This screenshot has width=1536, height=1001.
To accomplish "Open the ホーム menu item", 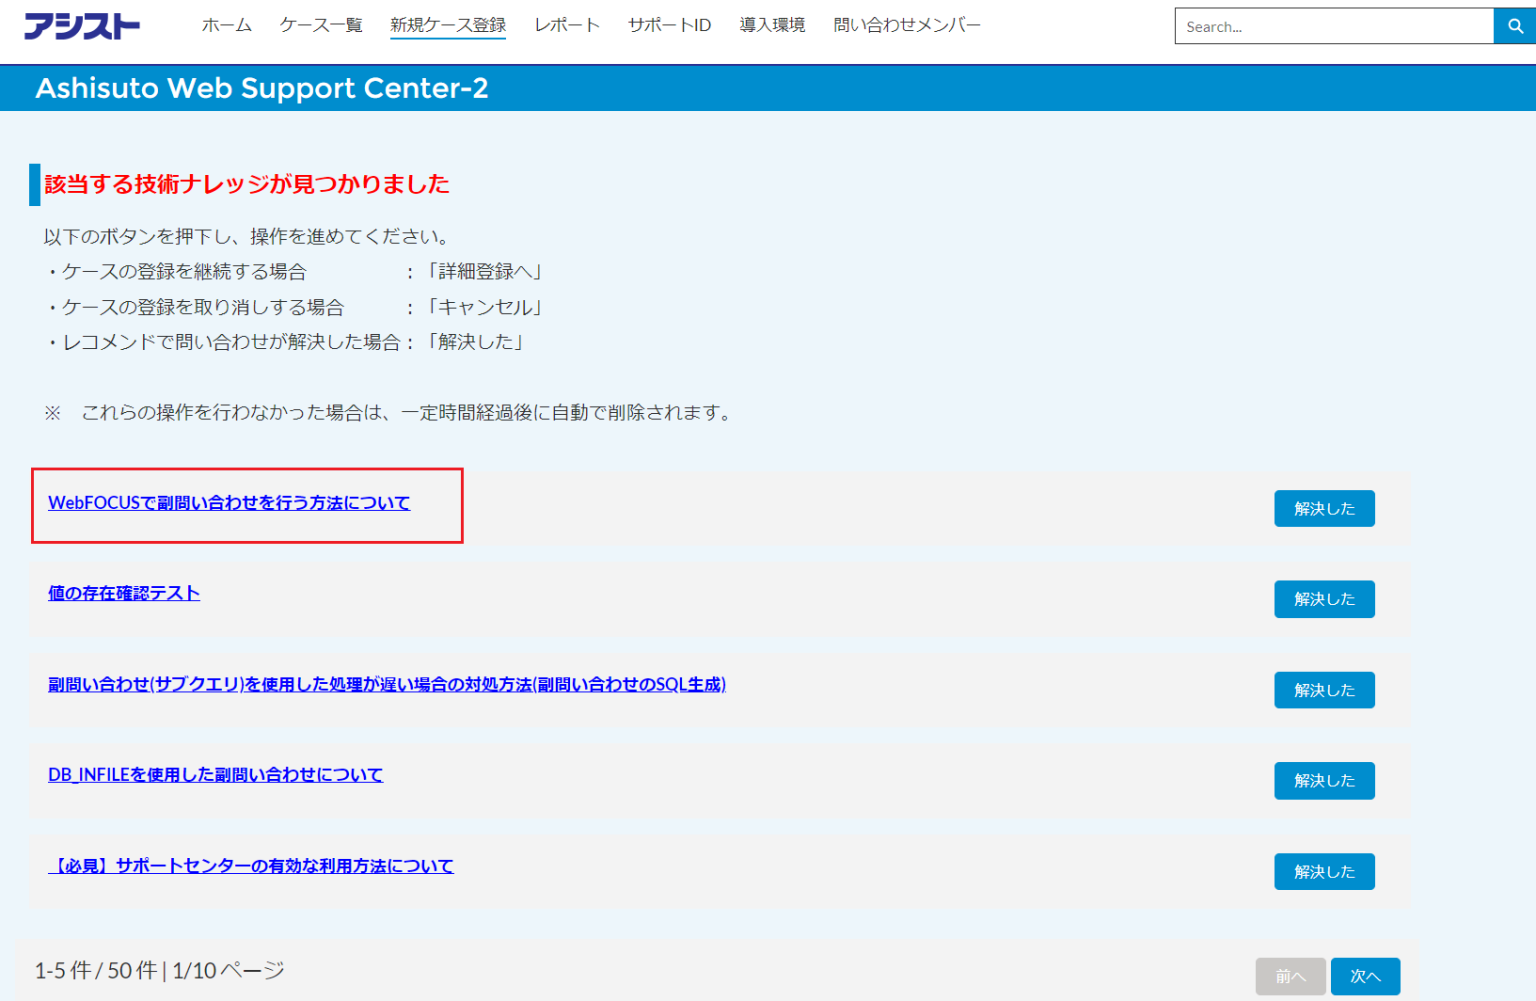I will [x=226, y=25].
